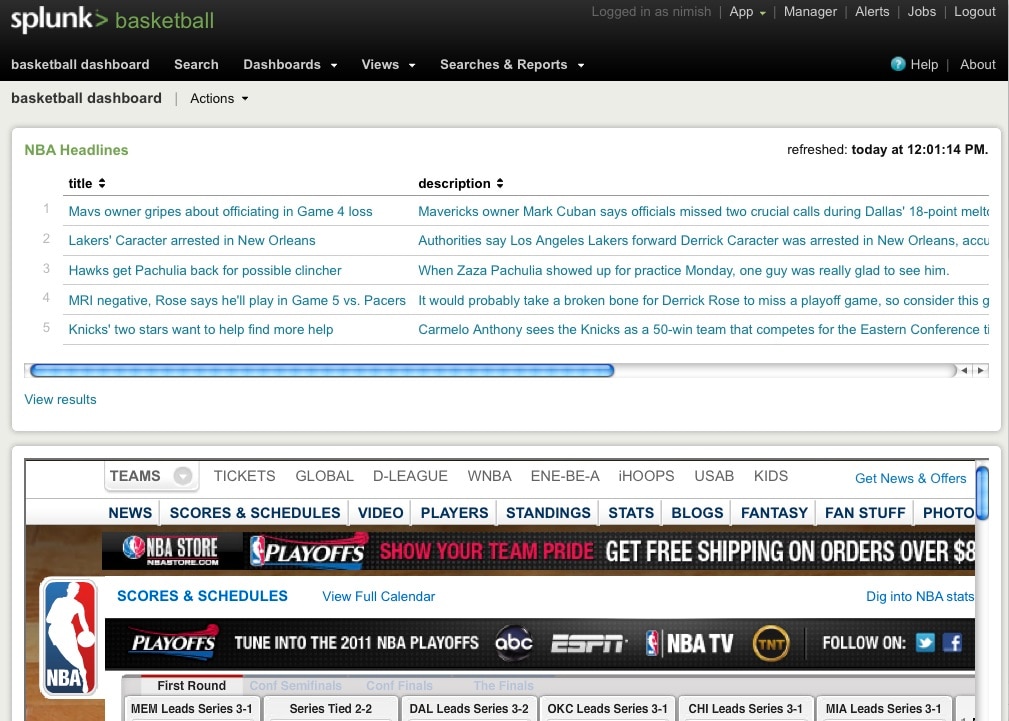The height and width of the screenshot is (721, 1009).
Task: Open the Dashboards dropdown menu
Action: (290, 64)
